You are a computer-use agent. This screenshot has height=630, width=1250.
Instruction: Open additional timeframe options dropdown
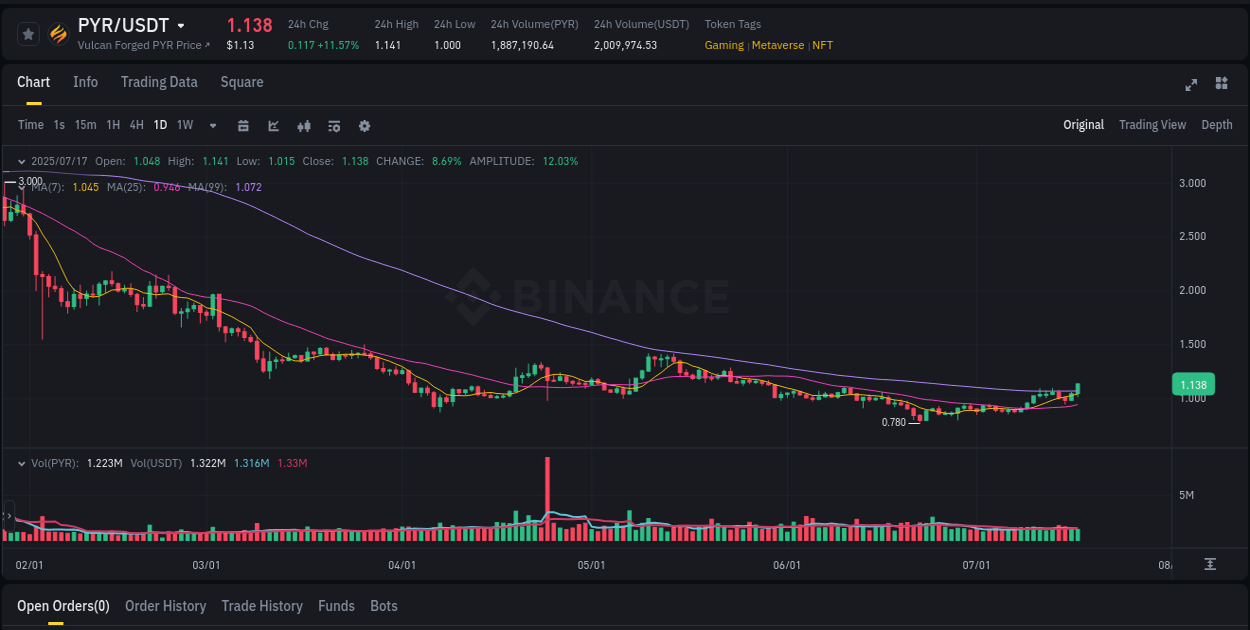(x=212, y=125)
